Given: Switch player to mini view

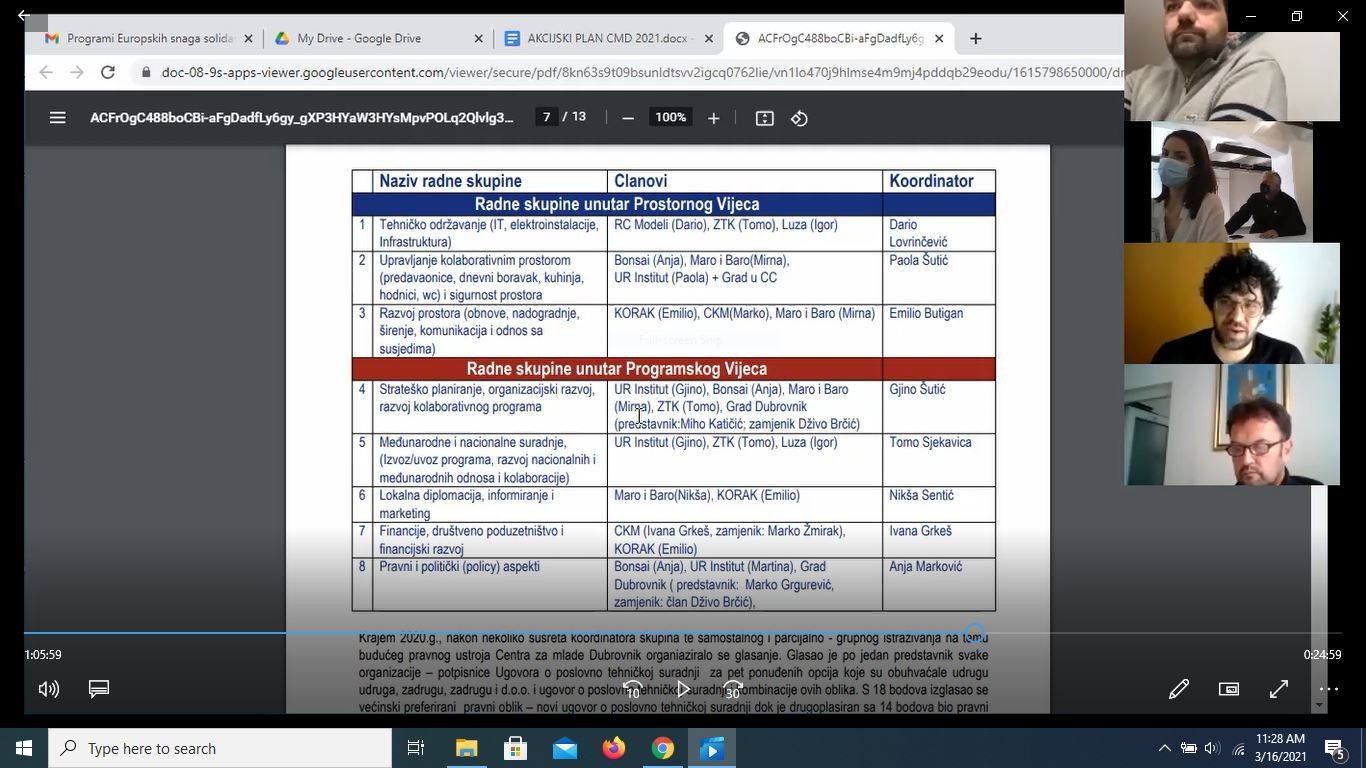Looking at the screenshot, I should point(1229,689).
